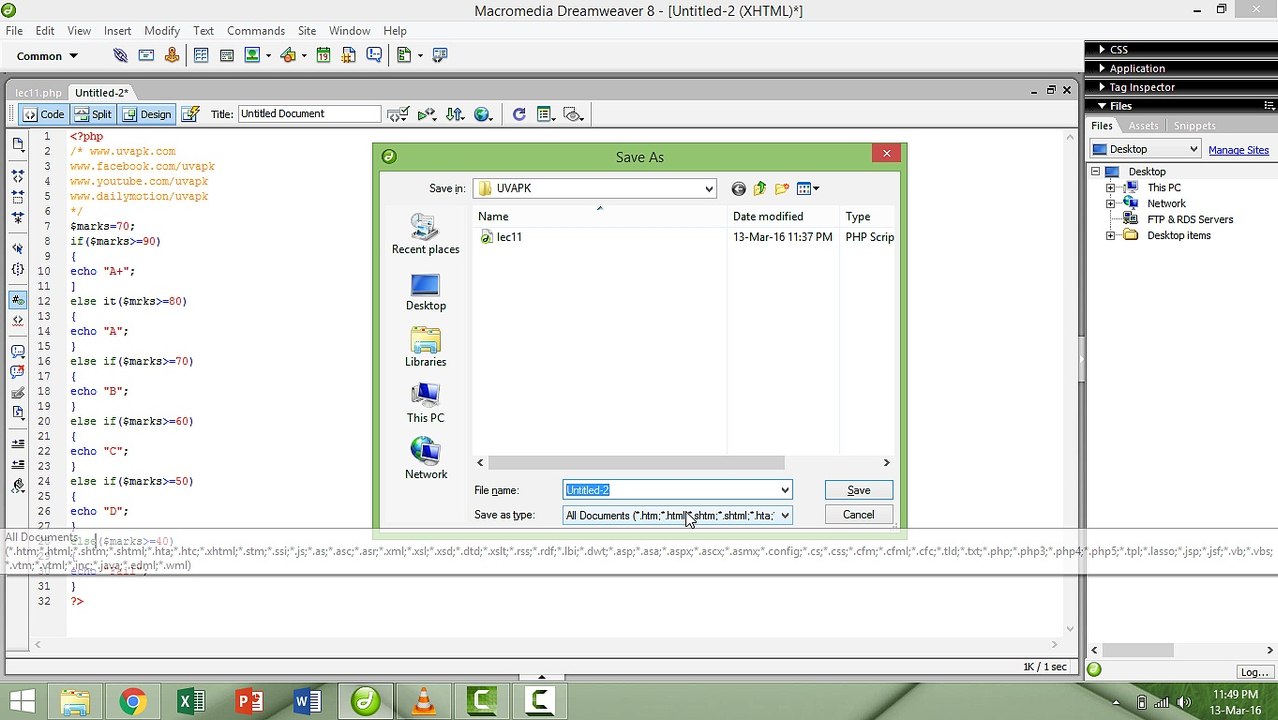The height and width of the screenshot is (720, 1278).
Task: Click Cancel in the Save As dialog
Action: pos(858,515)
